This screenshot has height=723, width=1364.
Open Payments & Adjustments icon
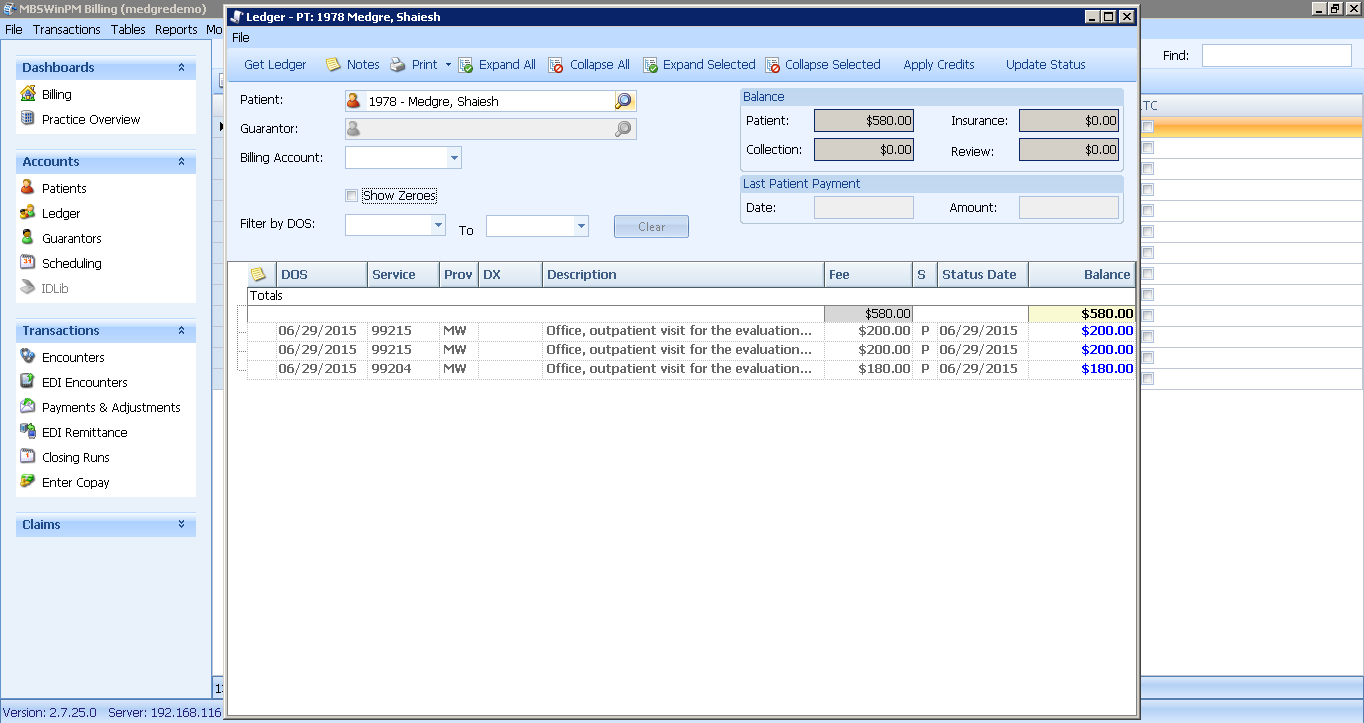28,407
